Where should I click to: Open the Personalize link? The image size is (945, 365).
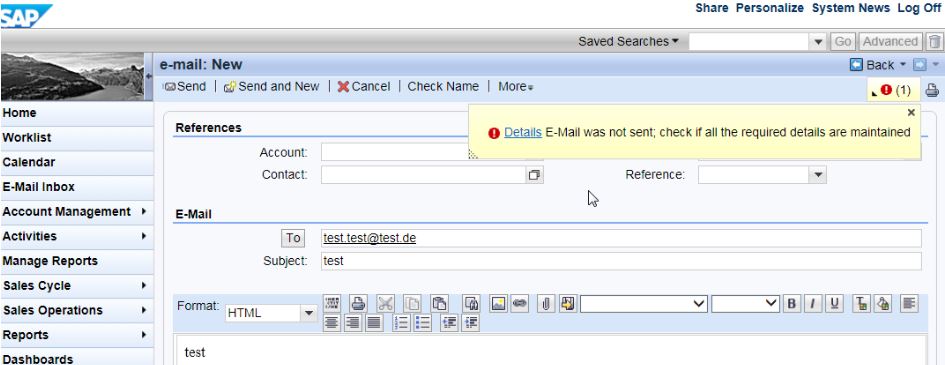click(x=770, y=8)
